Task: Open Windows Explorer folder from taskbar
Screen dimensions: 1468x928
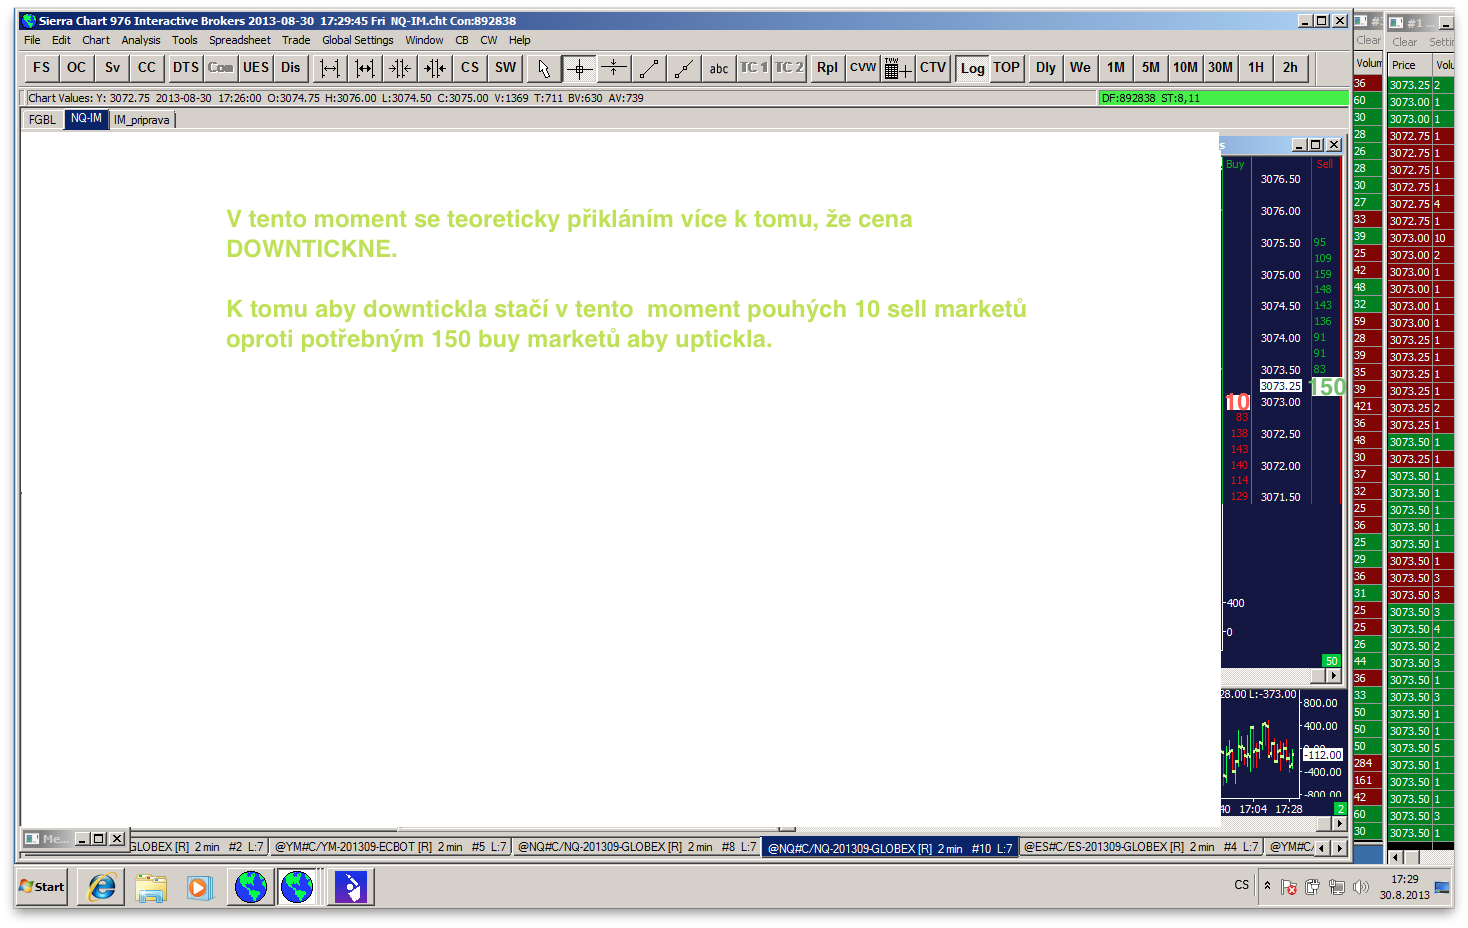Action: (151, 887)
